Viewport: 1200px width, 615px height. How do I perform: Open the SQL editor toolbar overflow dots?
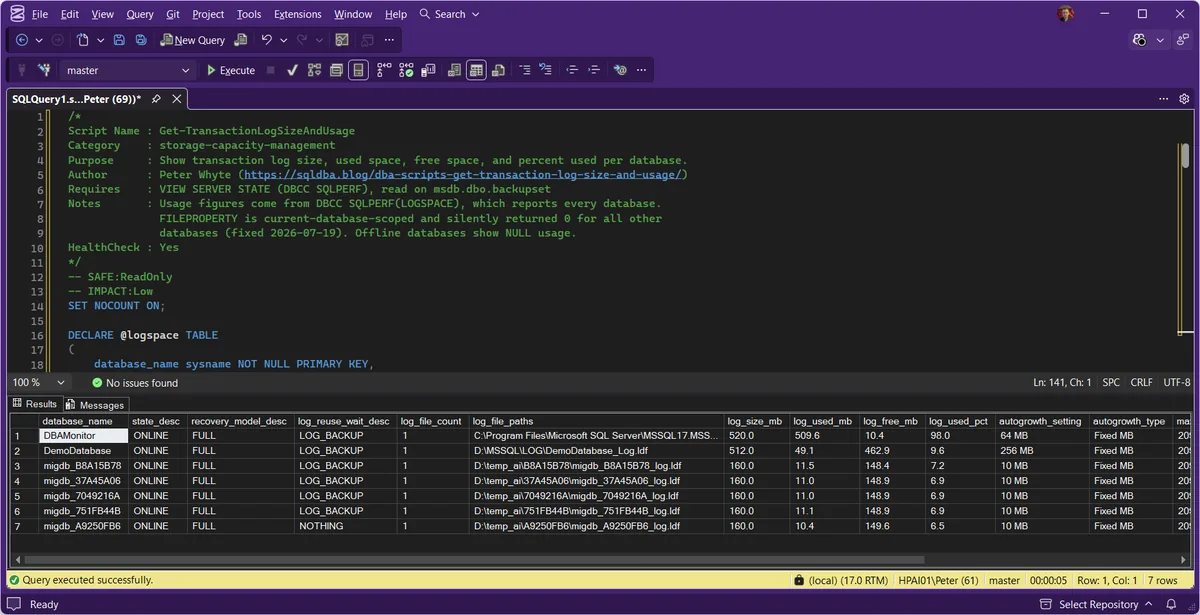pos(642,70)
